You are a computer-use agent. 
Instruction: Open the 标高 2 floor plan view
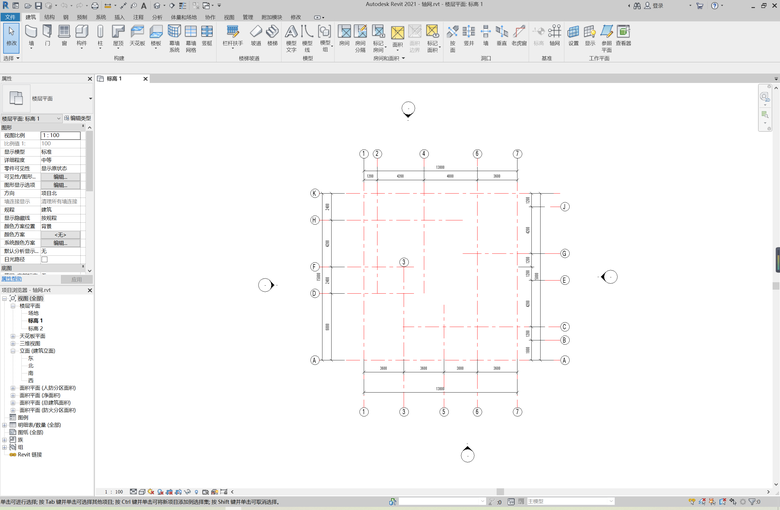(x=35, y=328)
